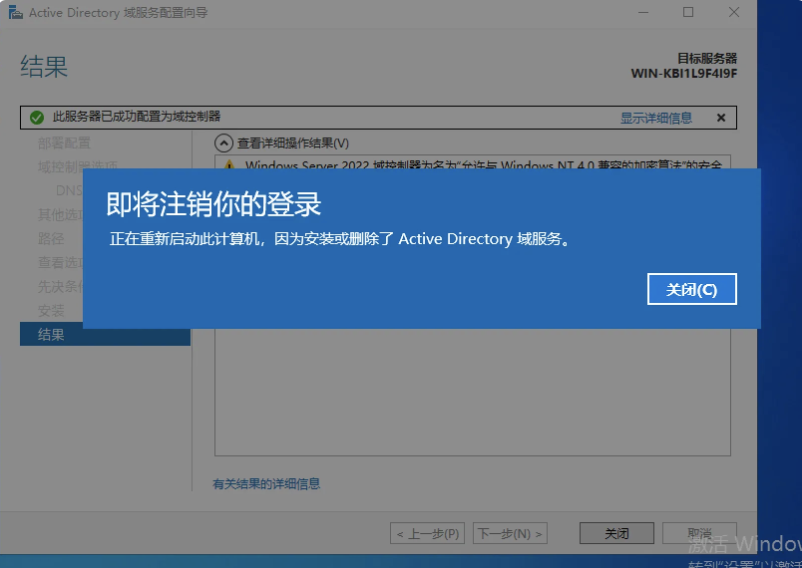Screen dimensions: 802x568
Task: Dismiss the success notification with its X
Action: [721, 118]
